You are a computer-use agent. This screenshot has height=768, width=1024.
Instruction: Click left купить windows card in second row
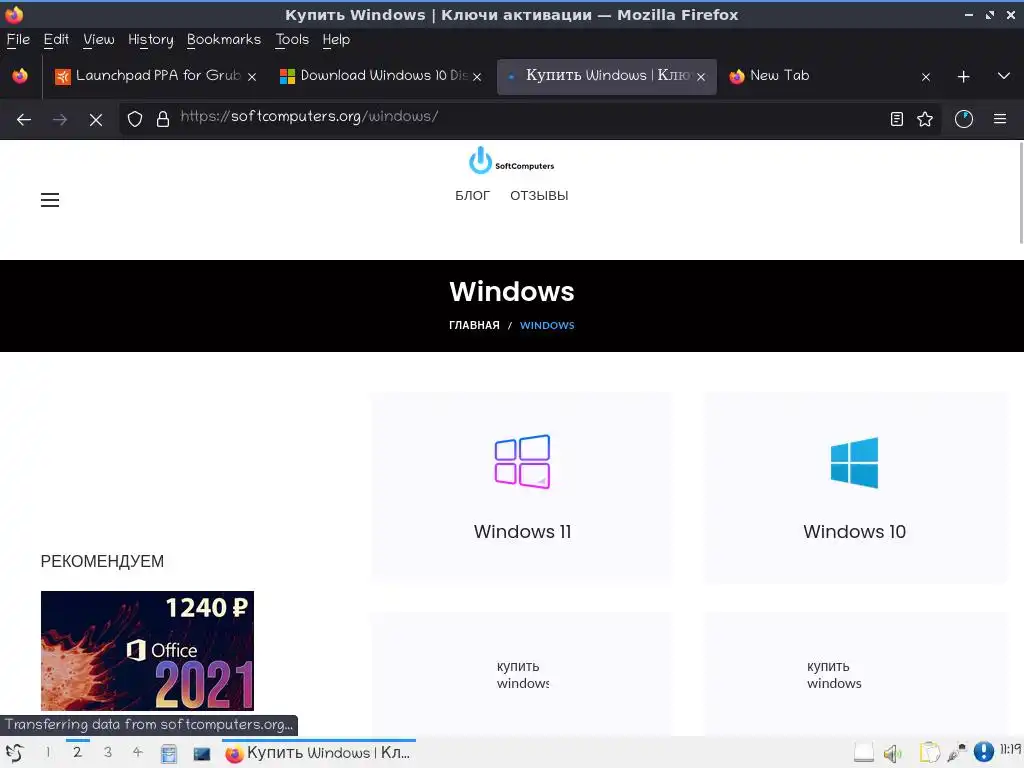click(x=522, y=674)
